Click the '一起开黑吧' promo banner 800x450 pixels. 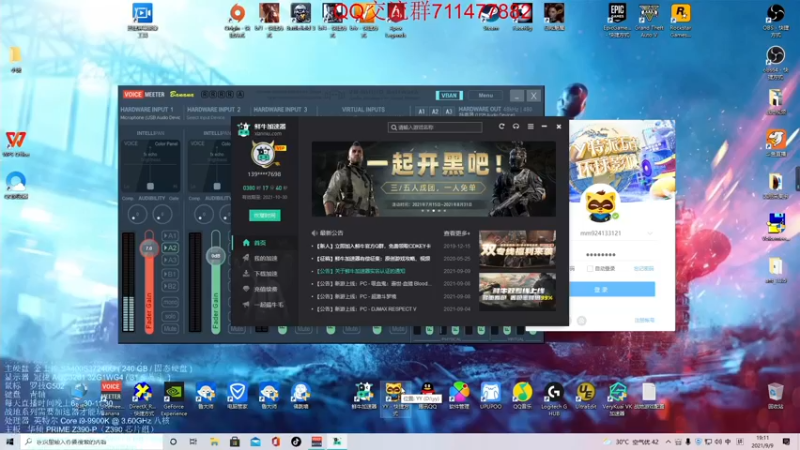(434, 179)
